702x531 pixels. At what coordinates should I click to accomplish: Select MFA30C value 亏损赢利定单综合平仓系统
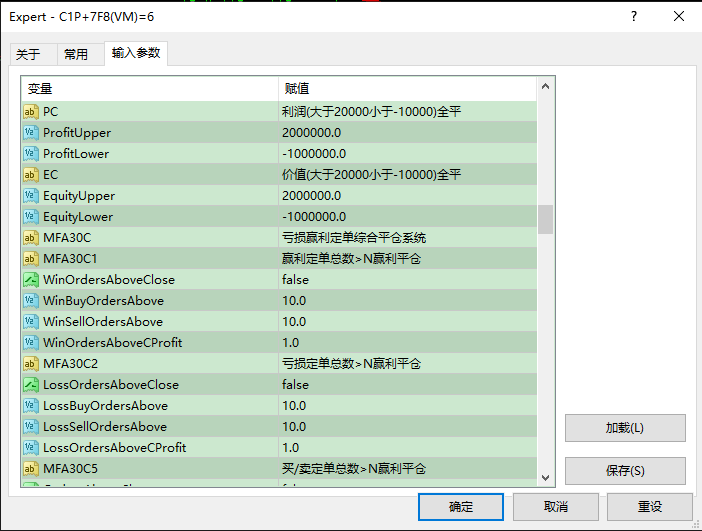[x=354, y=238]
